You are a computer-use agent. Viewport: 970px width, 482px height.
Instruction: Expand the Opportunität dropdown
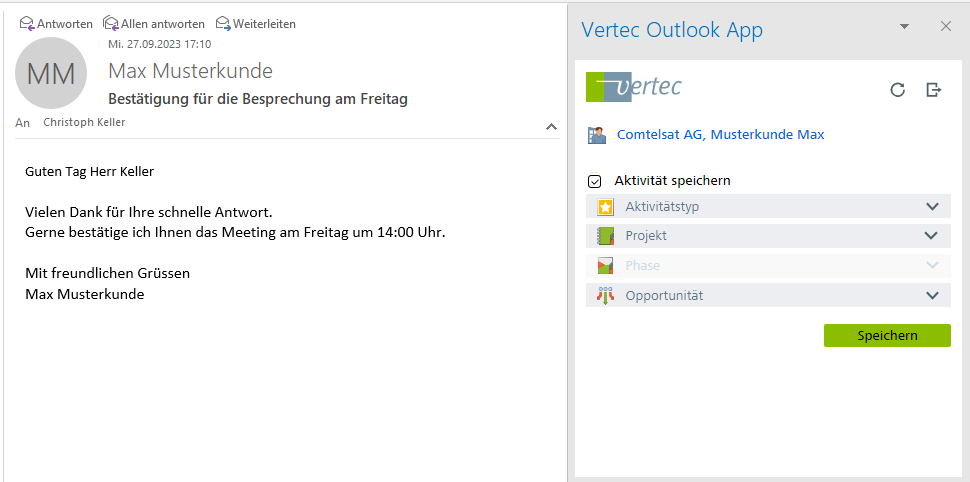coord(932,295)
